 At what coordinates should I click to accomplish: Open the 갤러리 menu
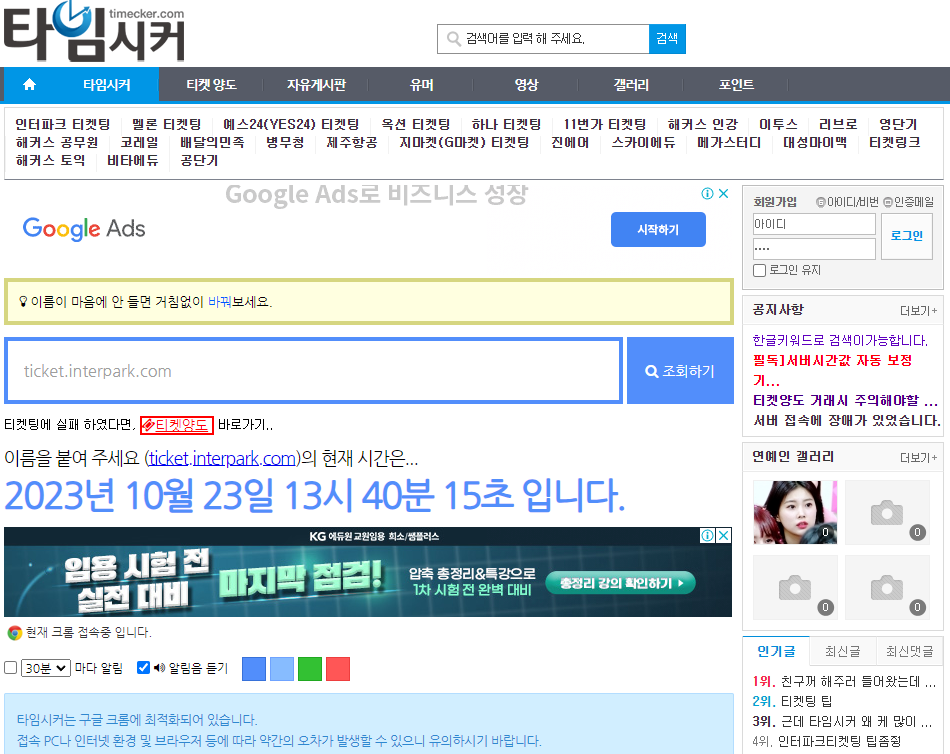631,85
